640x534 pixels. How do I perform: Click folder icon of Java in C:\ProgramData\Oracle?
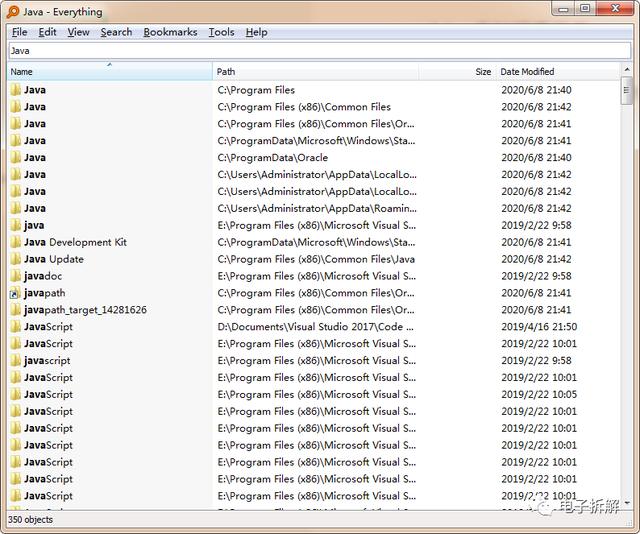point(16,158)
